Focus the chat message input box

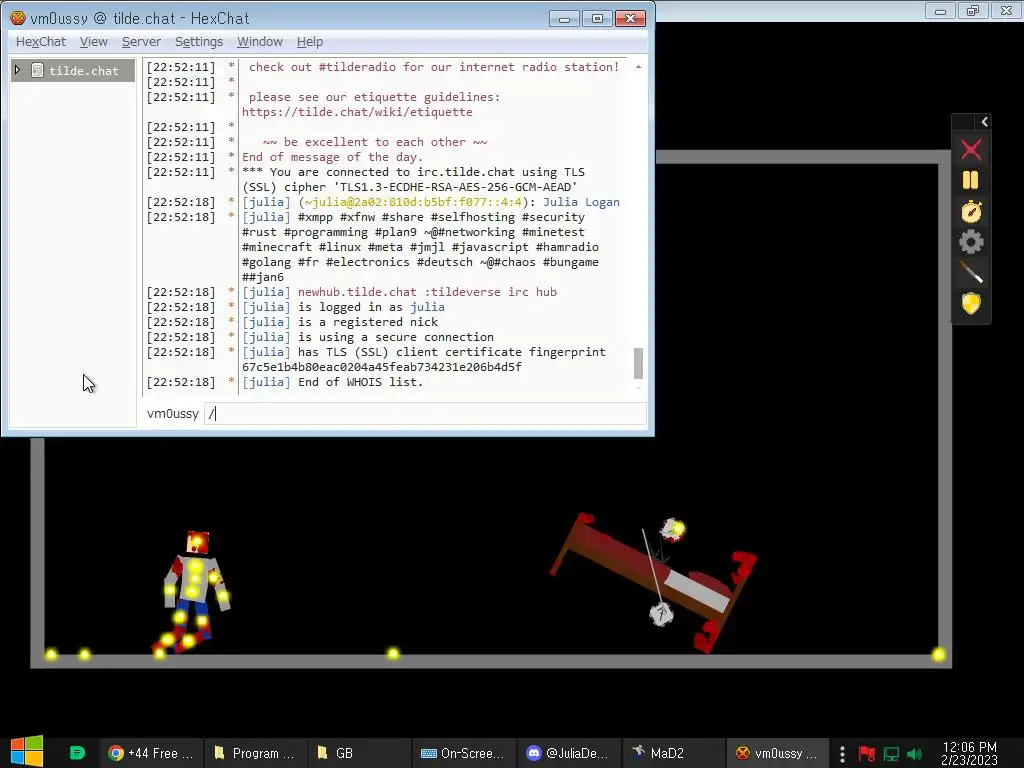coord(425,413)
